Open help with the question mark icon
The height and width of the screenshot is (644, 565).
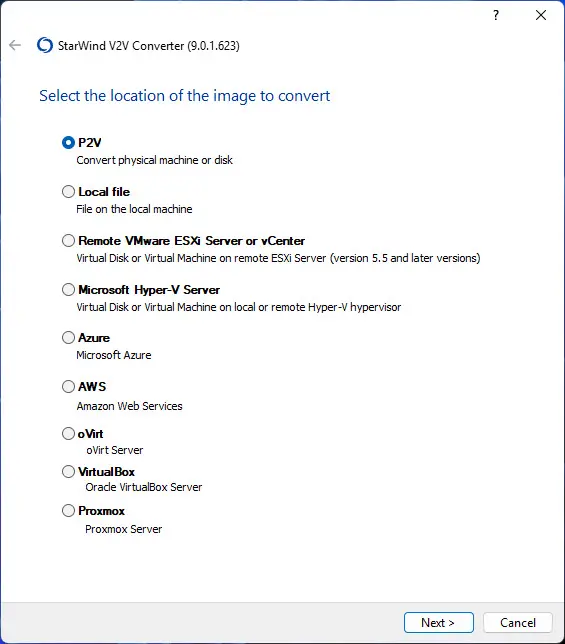[x=496, y=16]
